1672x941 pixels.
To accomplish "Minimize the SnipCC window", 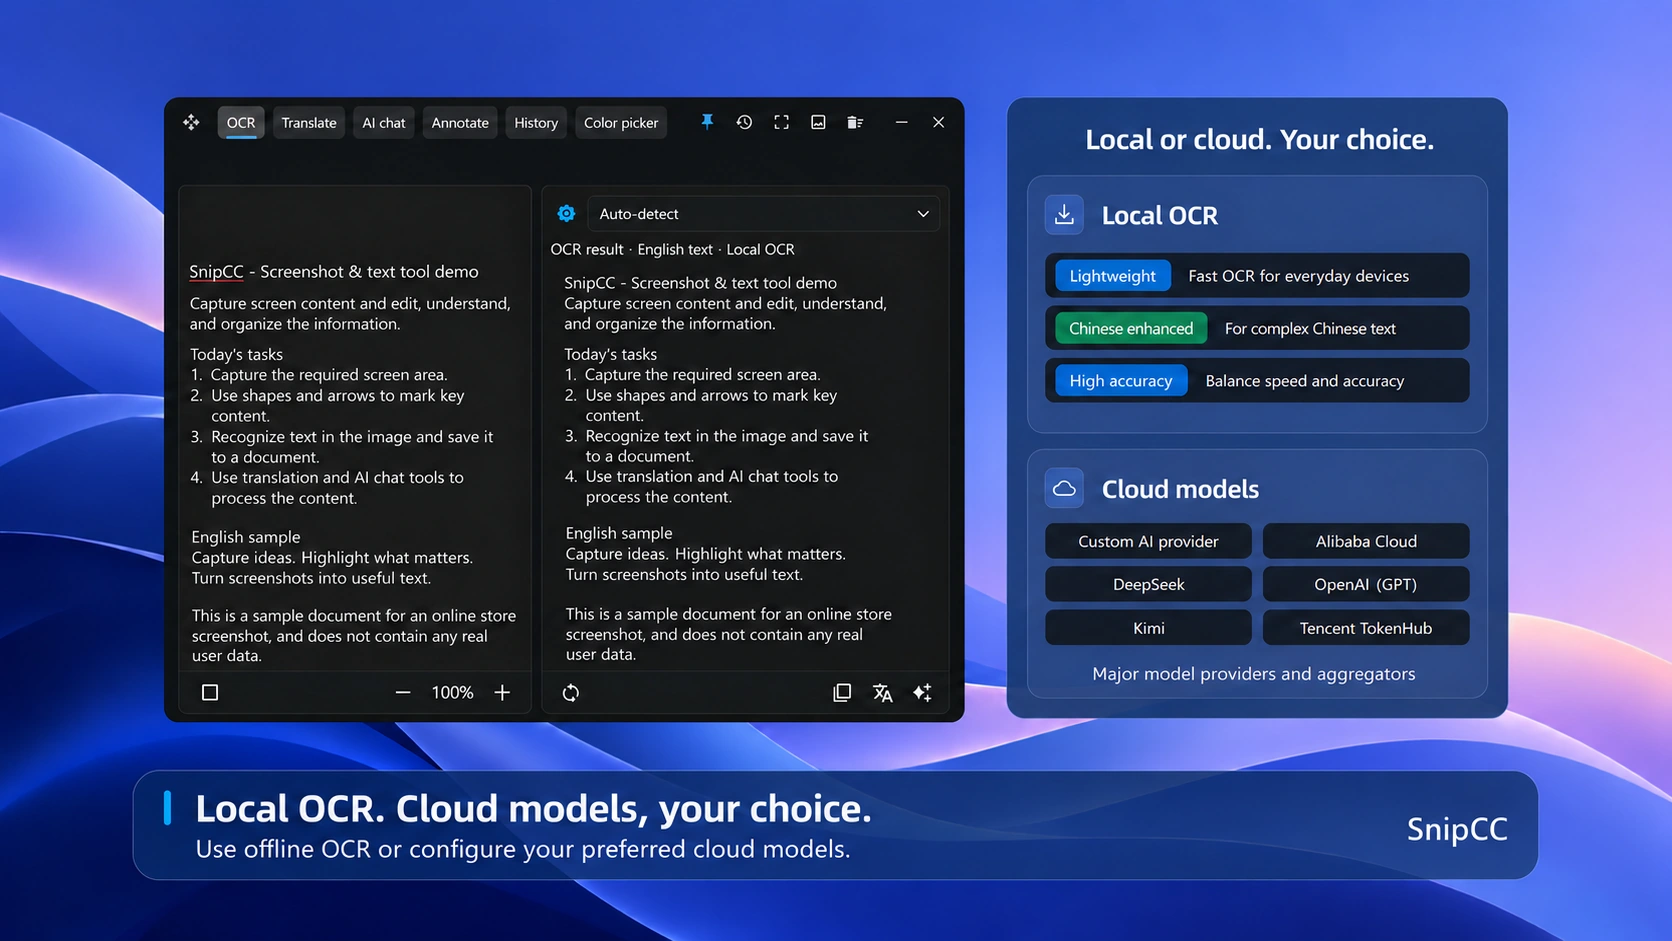I will pyautogui.click(x=901, y=122).
